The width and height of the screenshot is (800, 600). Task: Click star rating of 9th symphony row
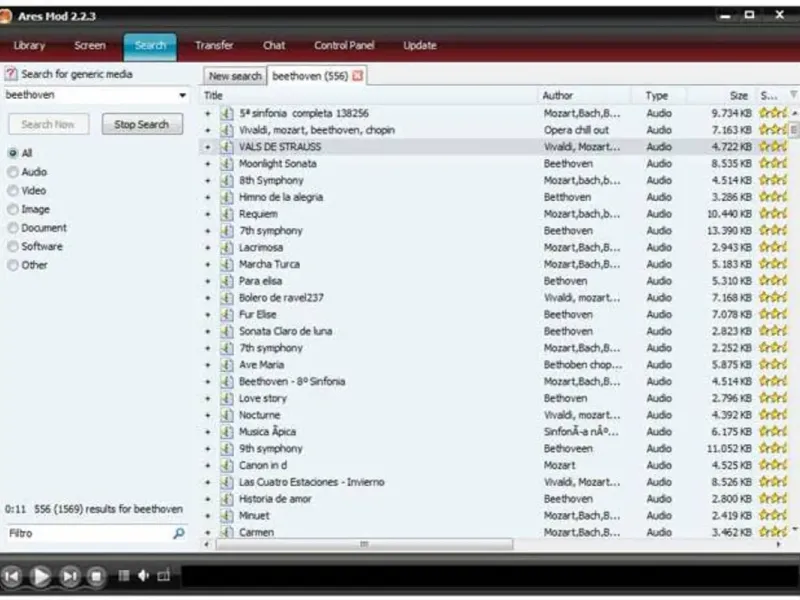pyautogui.click(x=773, y=448)
